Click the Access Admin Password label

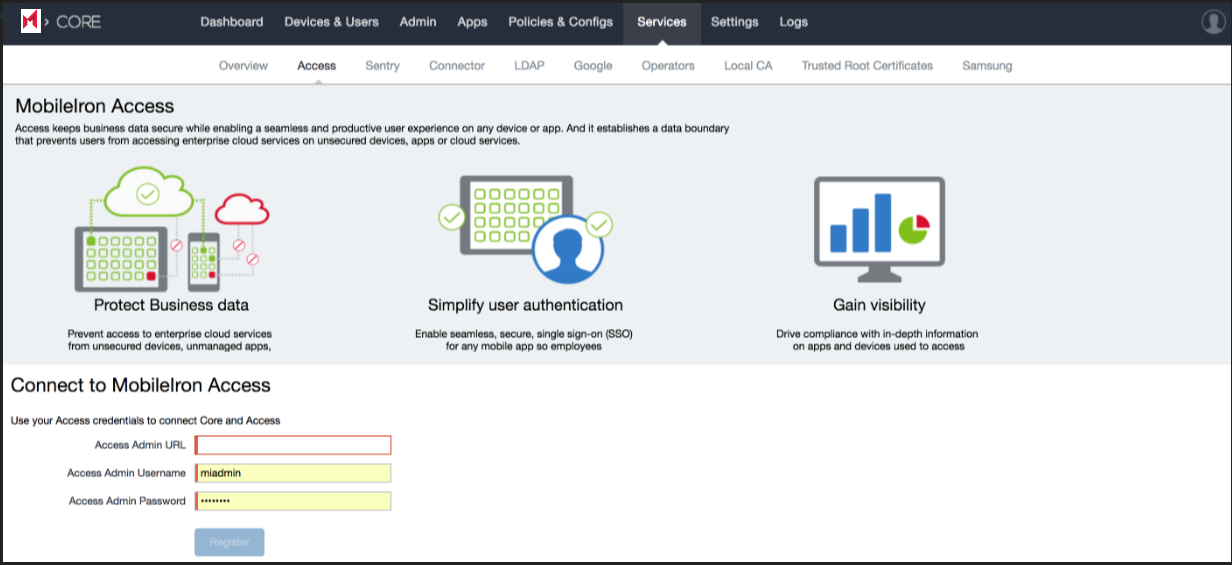[x=127, y=501]
